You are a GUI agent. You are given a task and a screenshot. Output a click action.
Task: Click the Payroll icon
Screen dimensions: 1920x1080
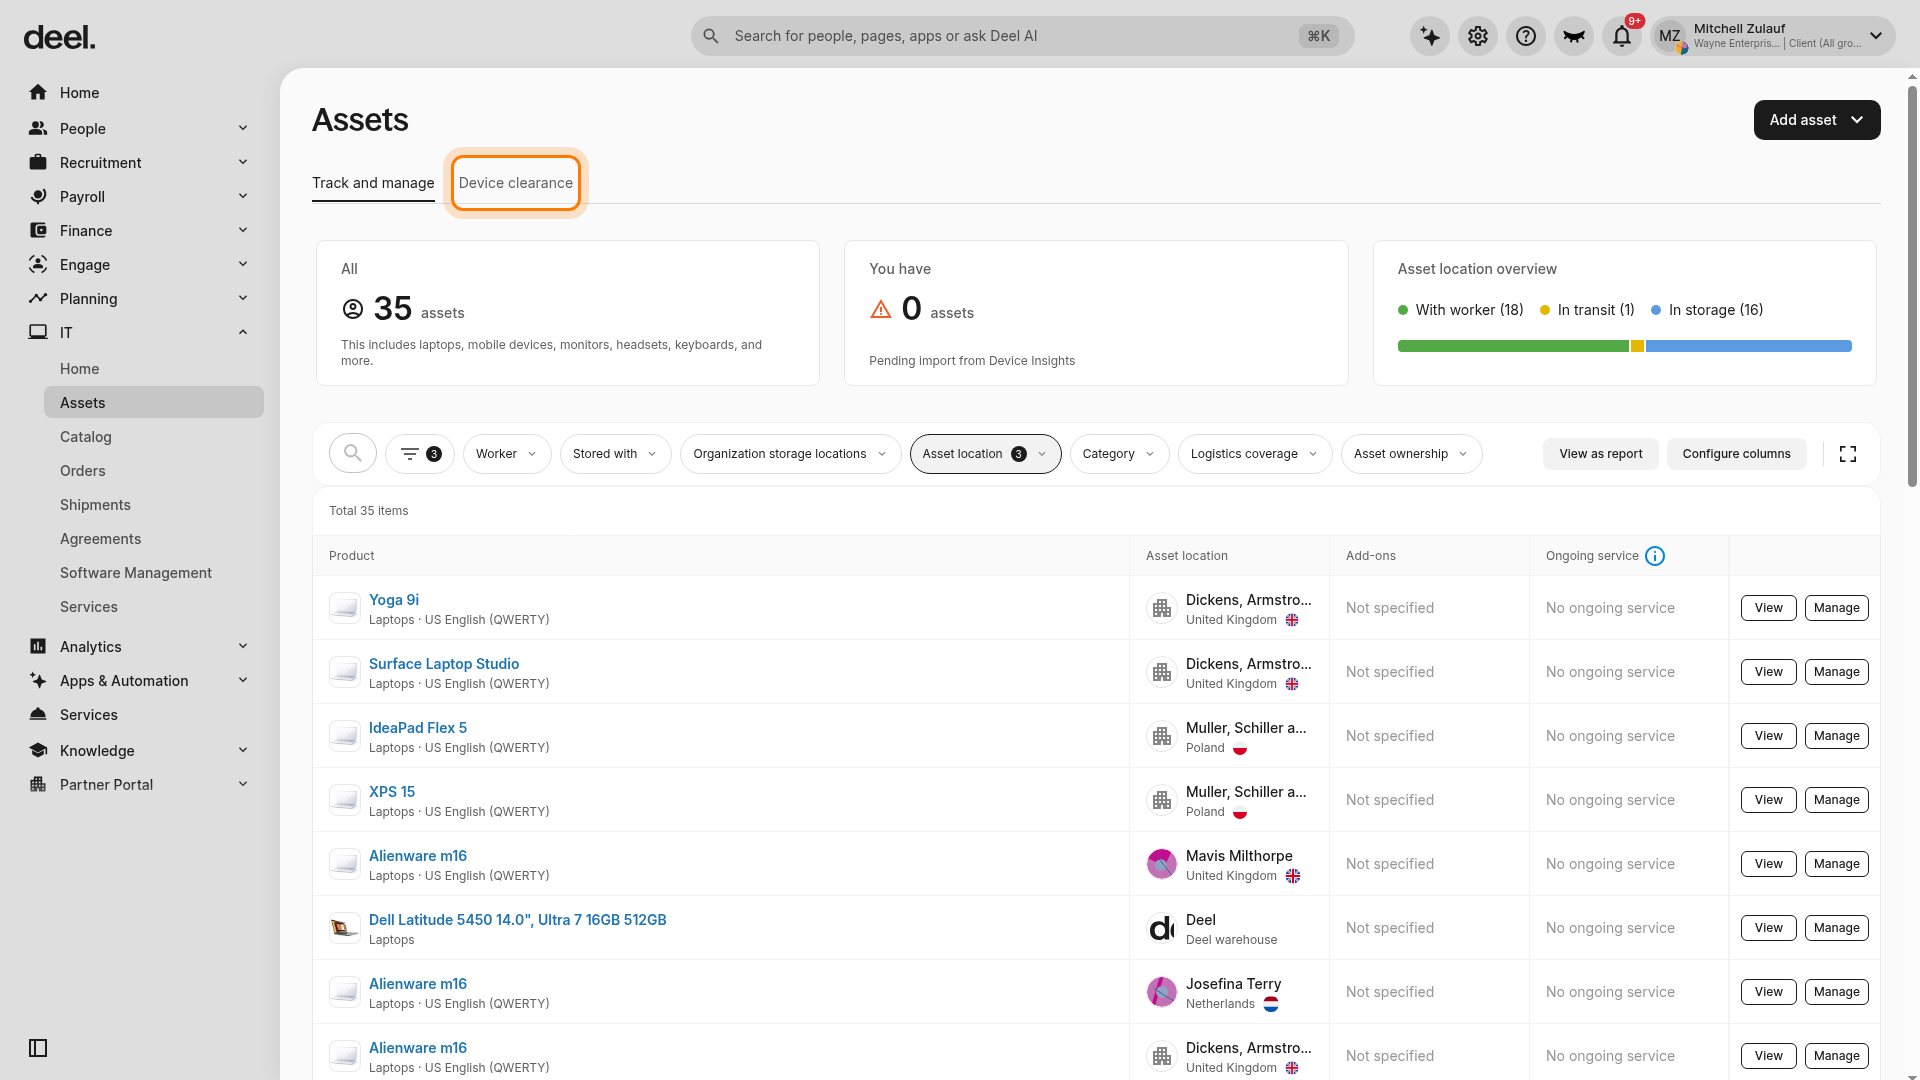click(38, 197)
